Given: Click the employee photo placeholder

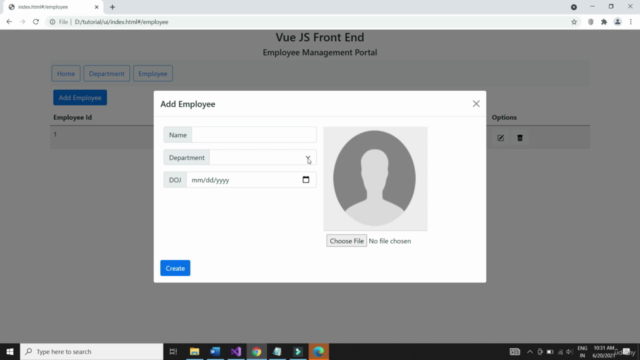Looking at the screenshot, I should pyautogui.click(x=375, y=179).
